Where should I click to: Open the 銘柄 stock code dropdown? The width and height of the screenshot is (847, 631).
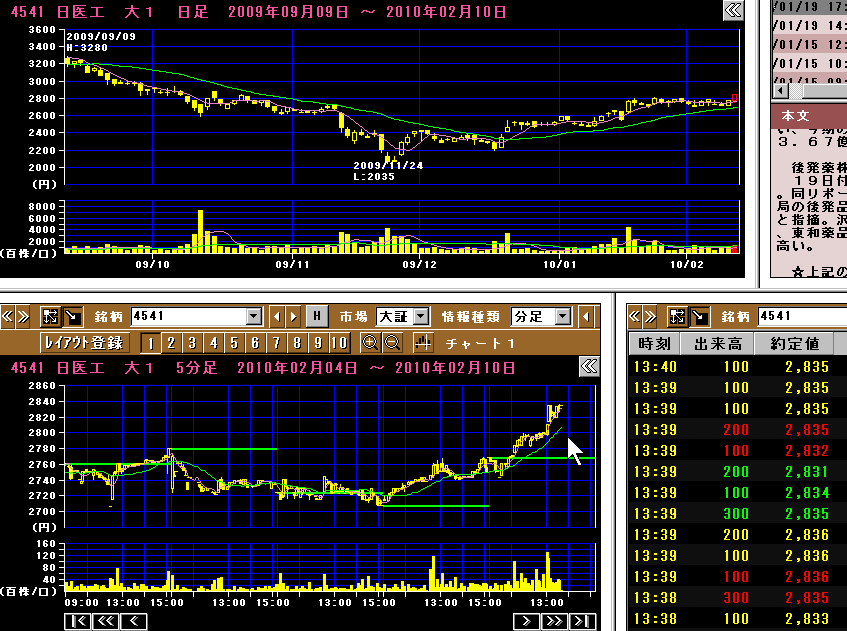[x=253, y=317]
